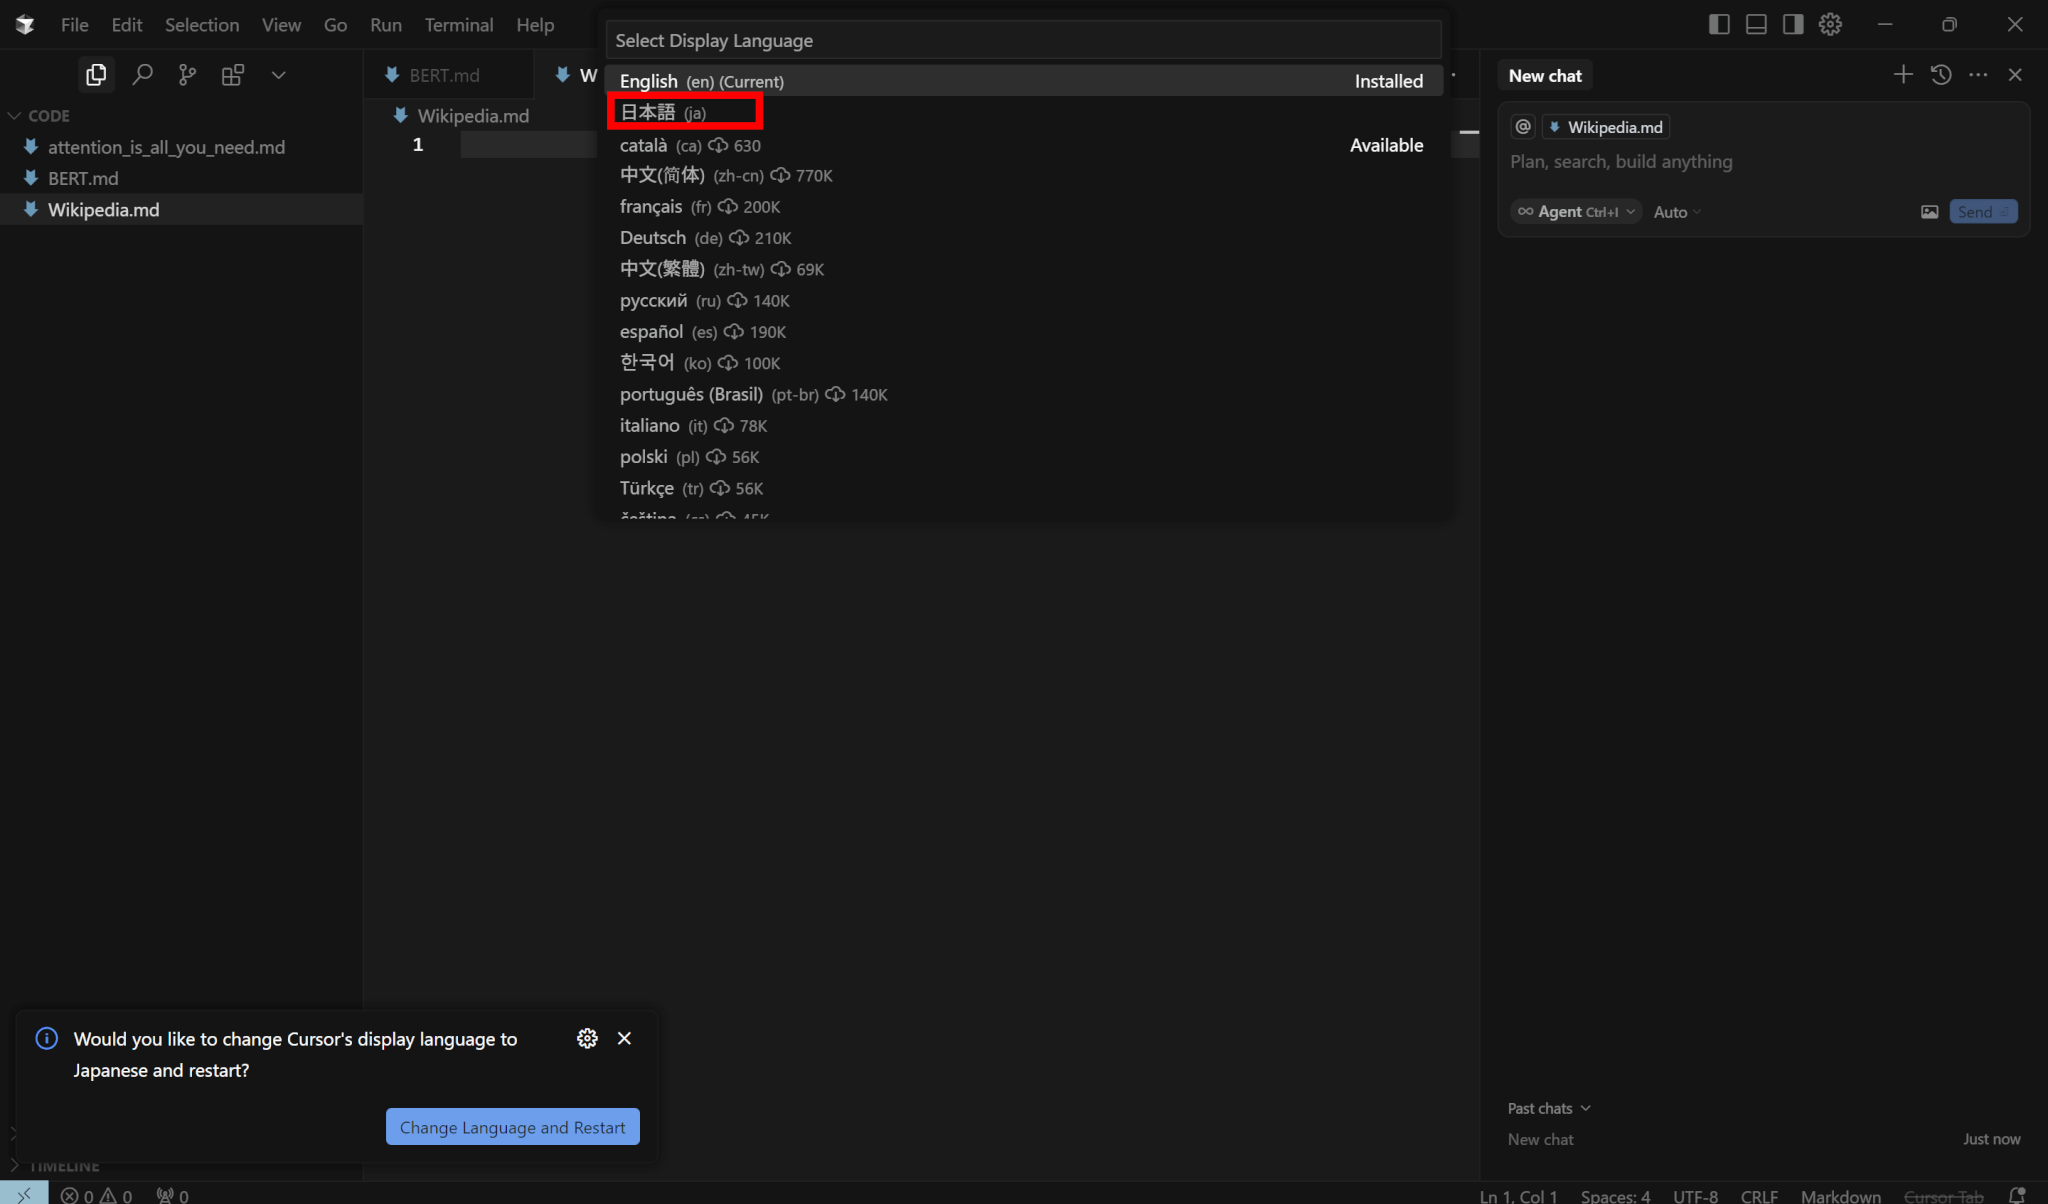Open the Extensions view icon

pos(232,75)
